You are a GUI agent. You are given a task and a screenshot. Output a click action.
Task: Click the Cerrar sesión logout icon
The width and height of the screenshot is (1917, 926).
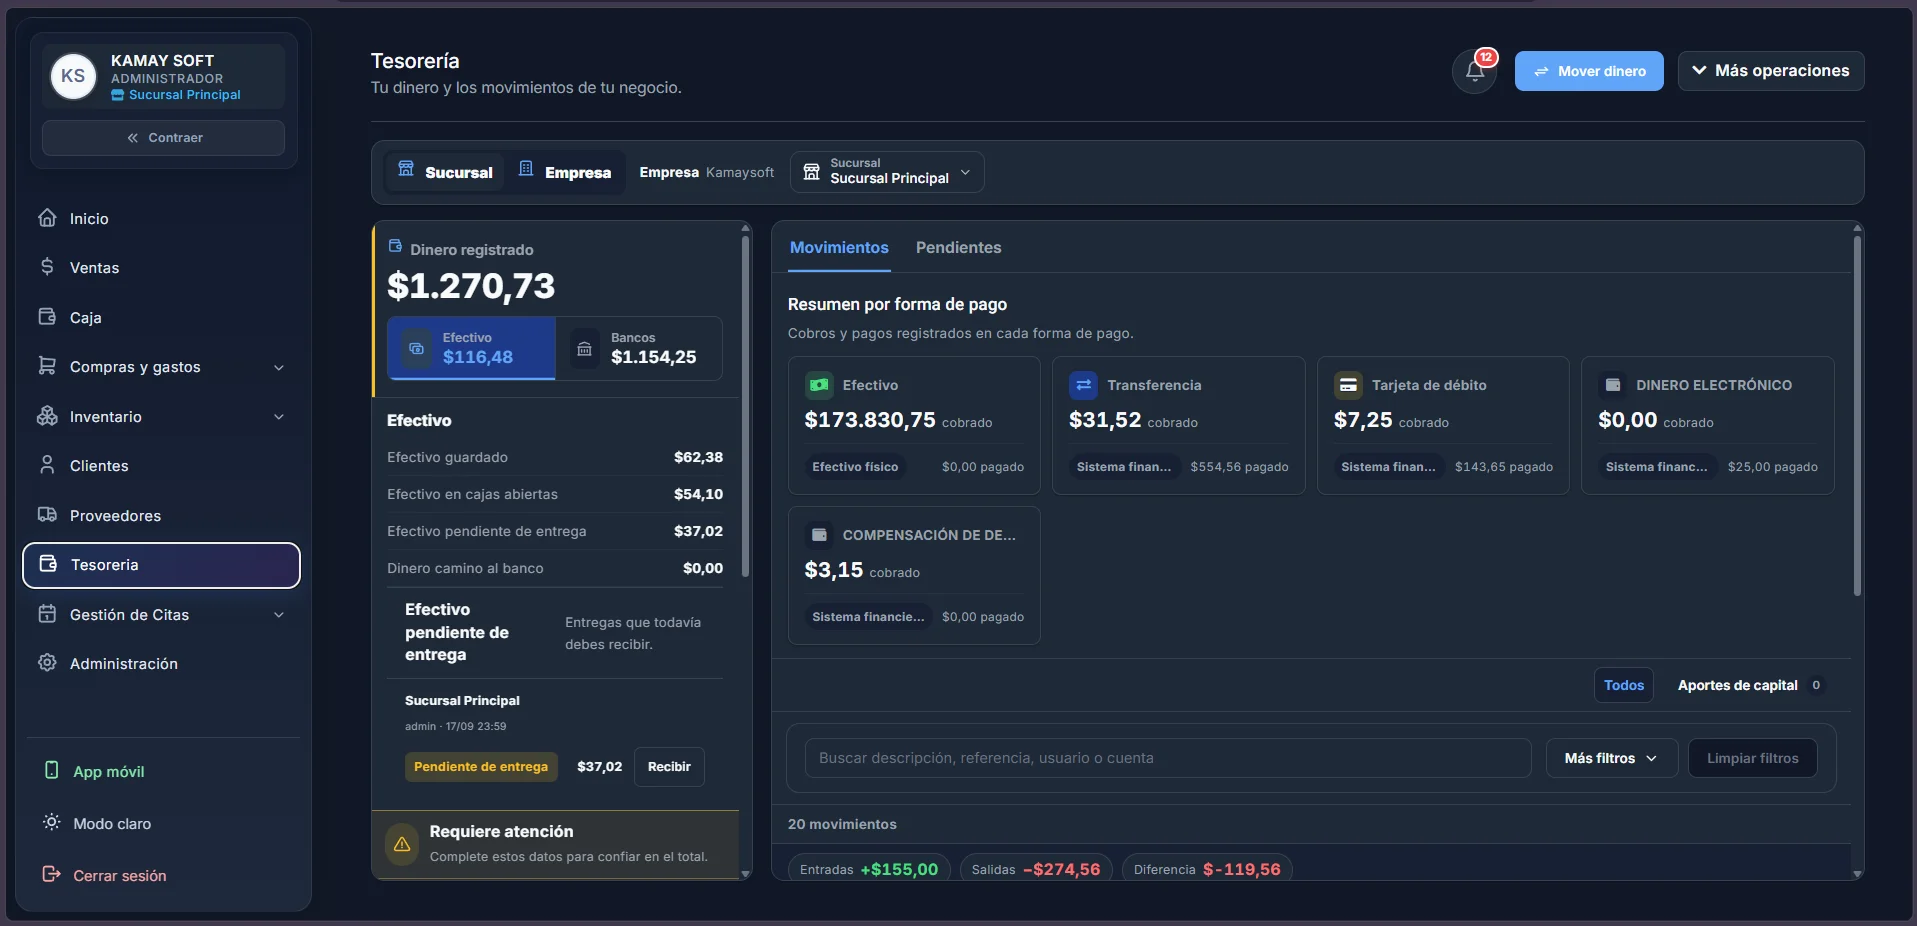[x=52, y=875]
